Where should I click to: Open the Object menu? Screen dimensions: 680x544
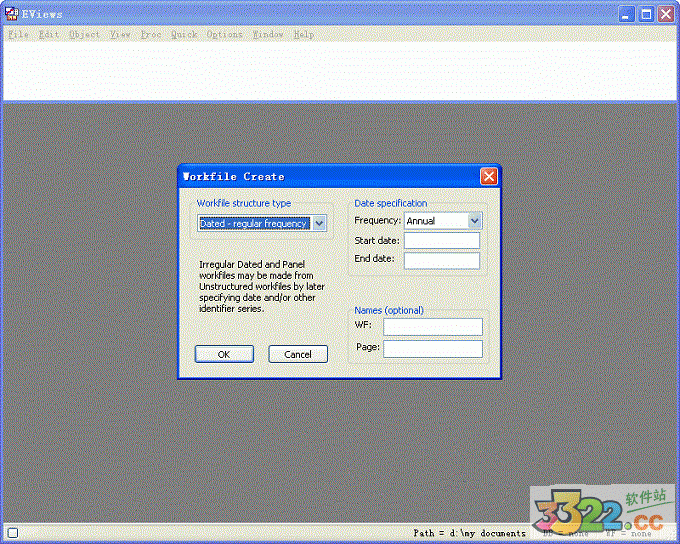(x=84, y=34)
